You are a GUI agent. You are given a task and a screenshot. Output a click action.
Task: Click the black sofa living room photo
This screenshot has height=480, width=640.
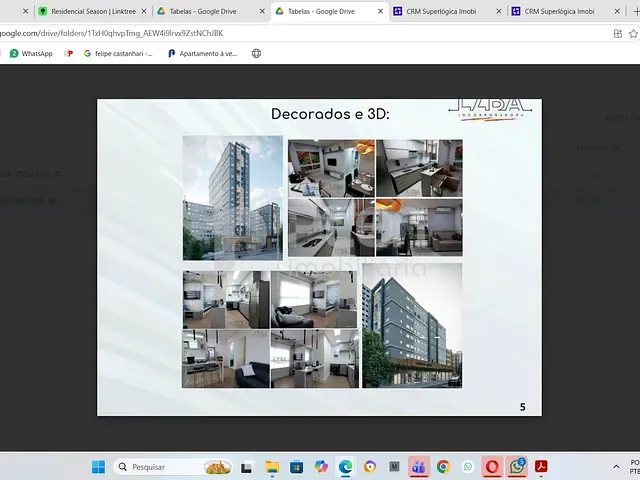[314, 299]
